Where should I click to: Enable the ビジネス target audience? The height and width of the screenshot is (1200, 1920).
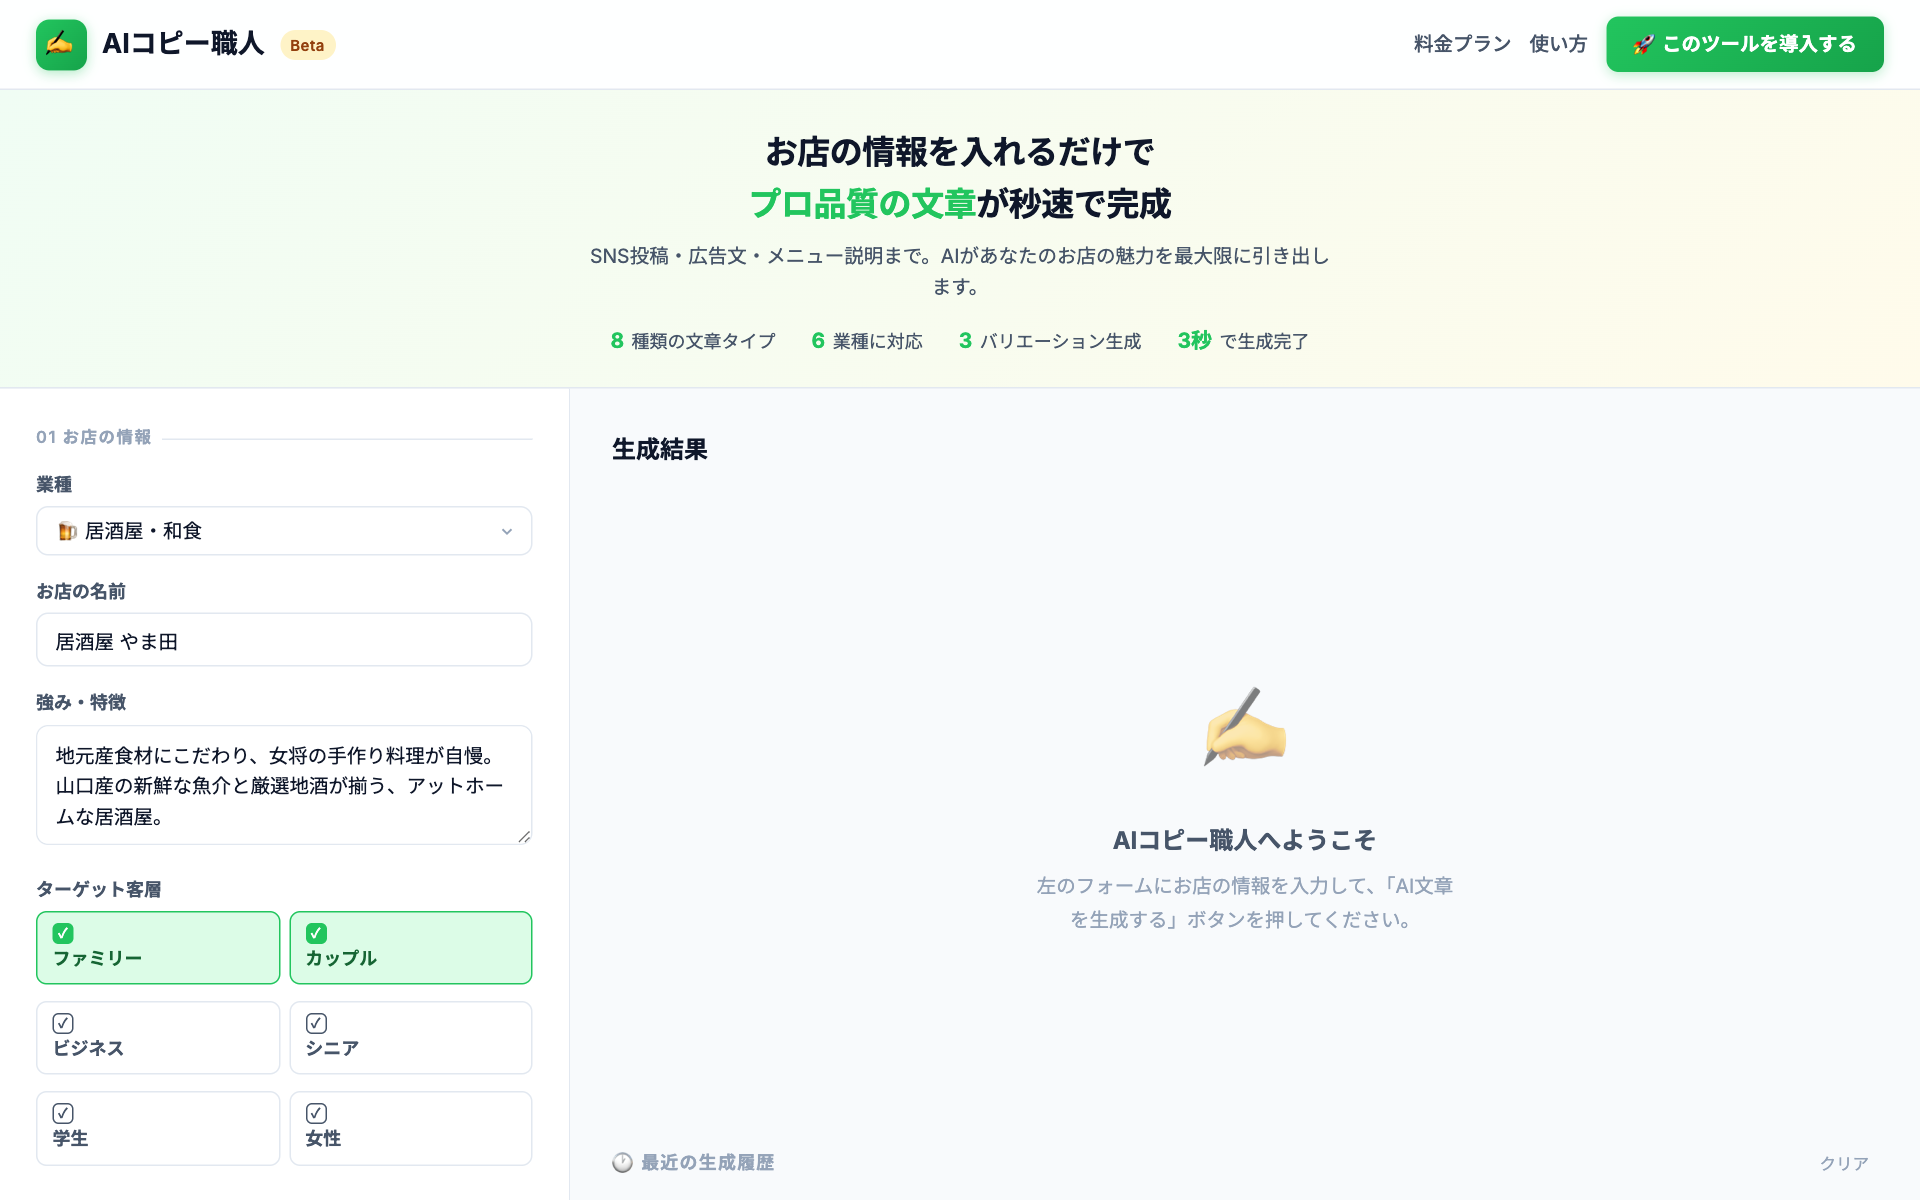(x=157, y=1037)
